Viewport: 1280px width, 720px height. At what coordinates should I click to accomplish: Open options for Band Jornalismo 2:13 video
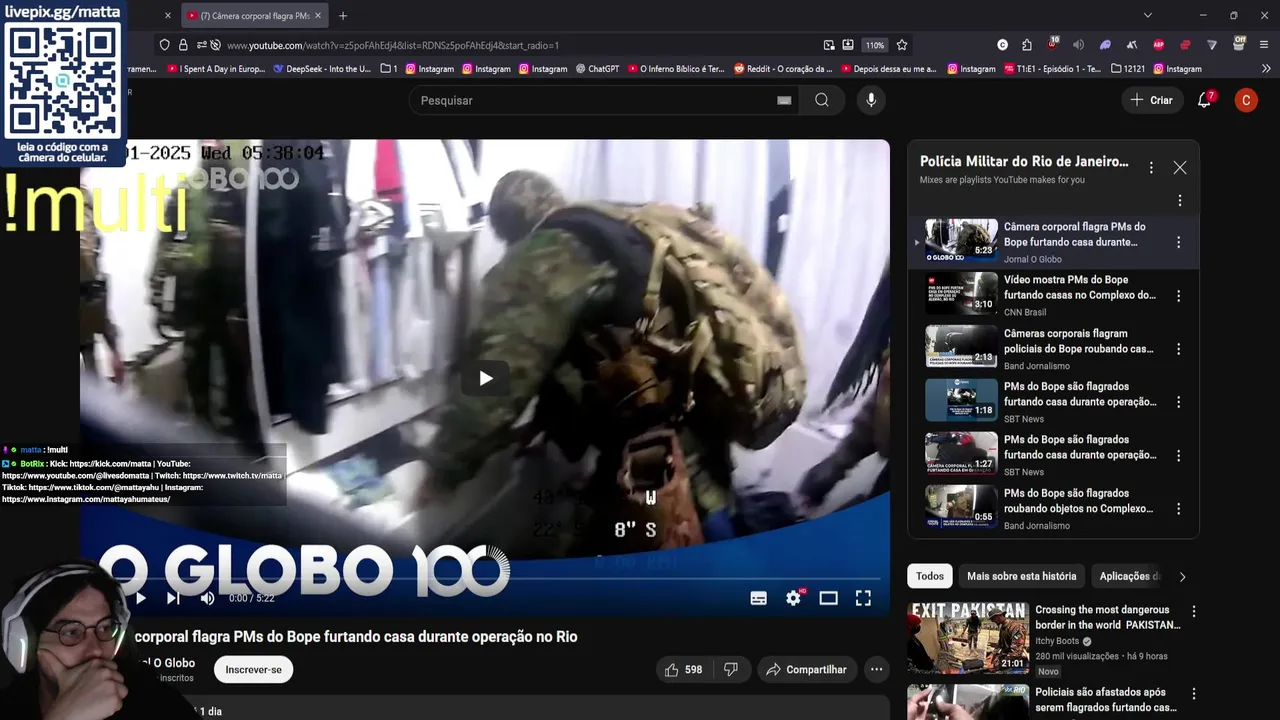click(x=1178, y=349)
